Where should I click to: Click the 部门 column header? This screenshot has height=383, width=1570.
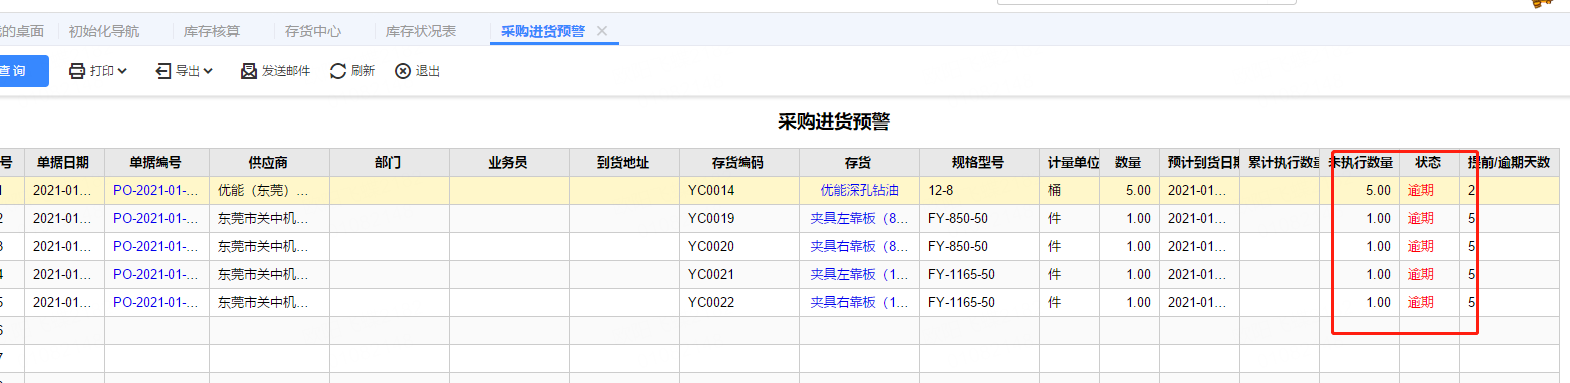(388, 162)
